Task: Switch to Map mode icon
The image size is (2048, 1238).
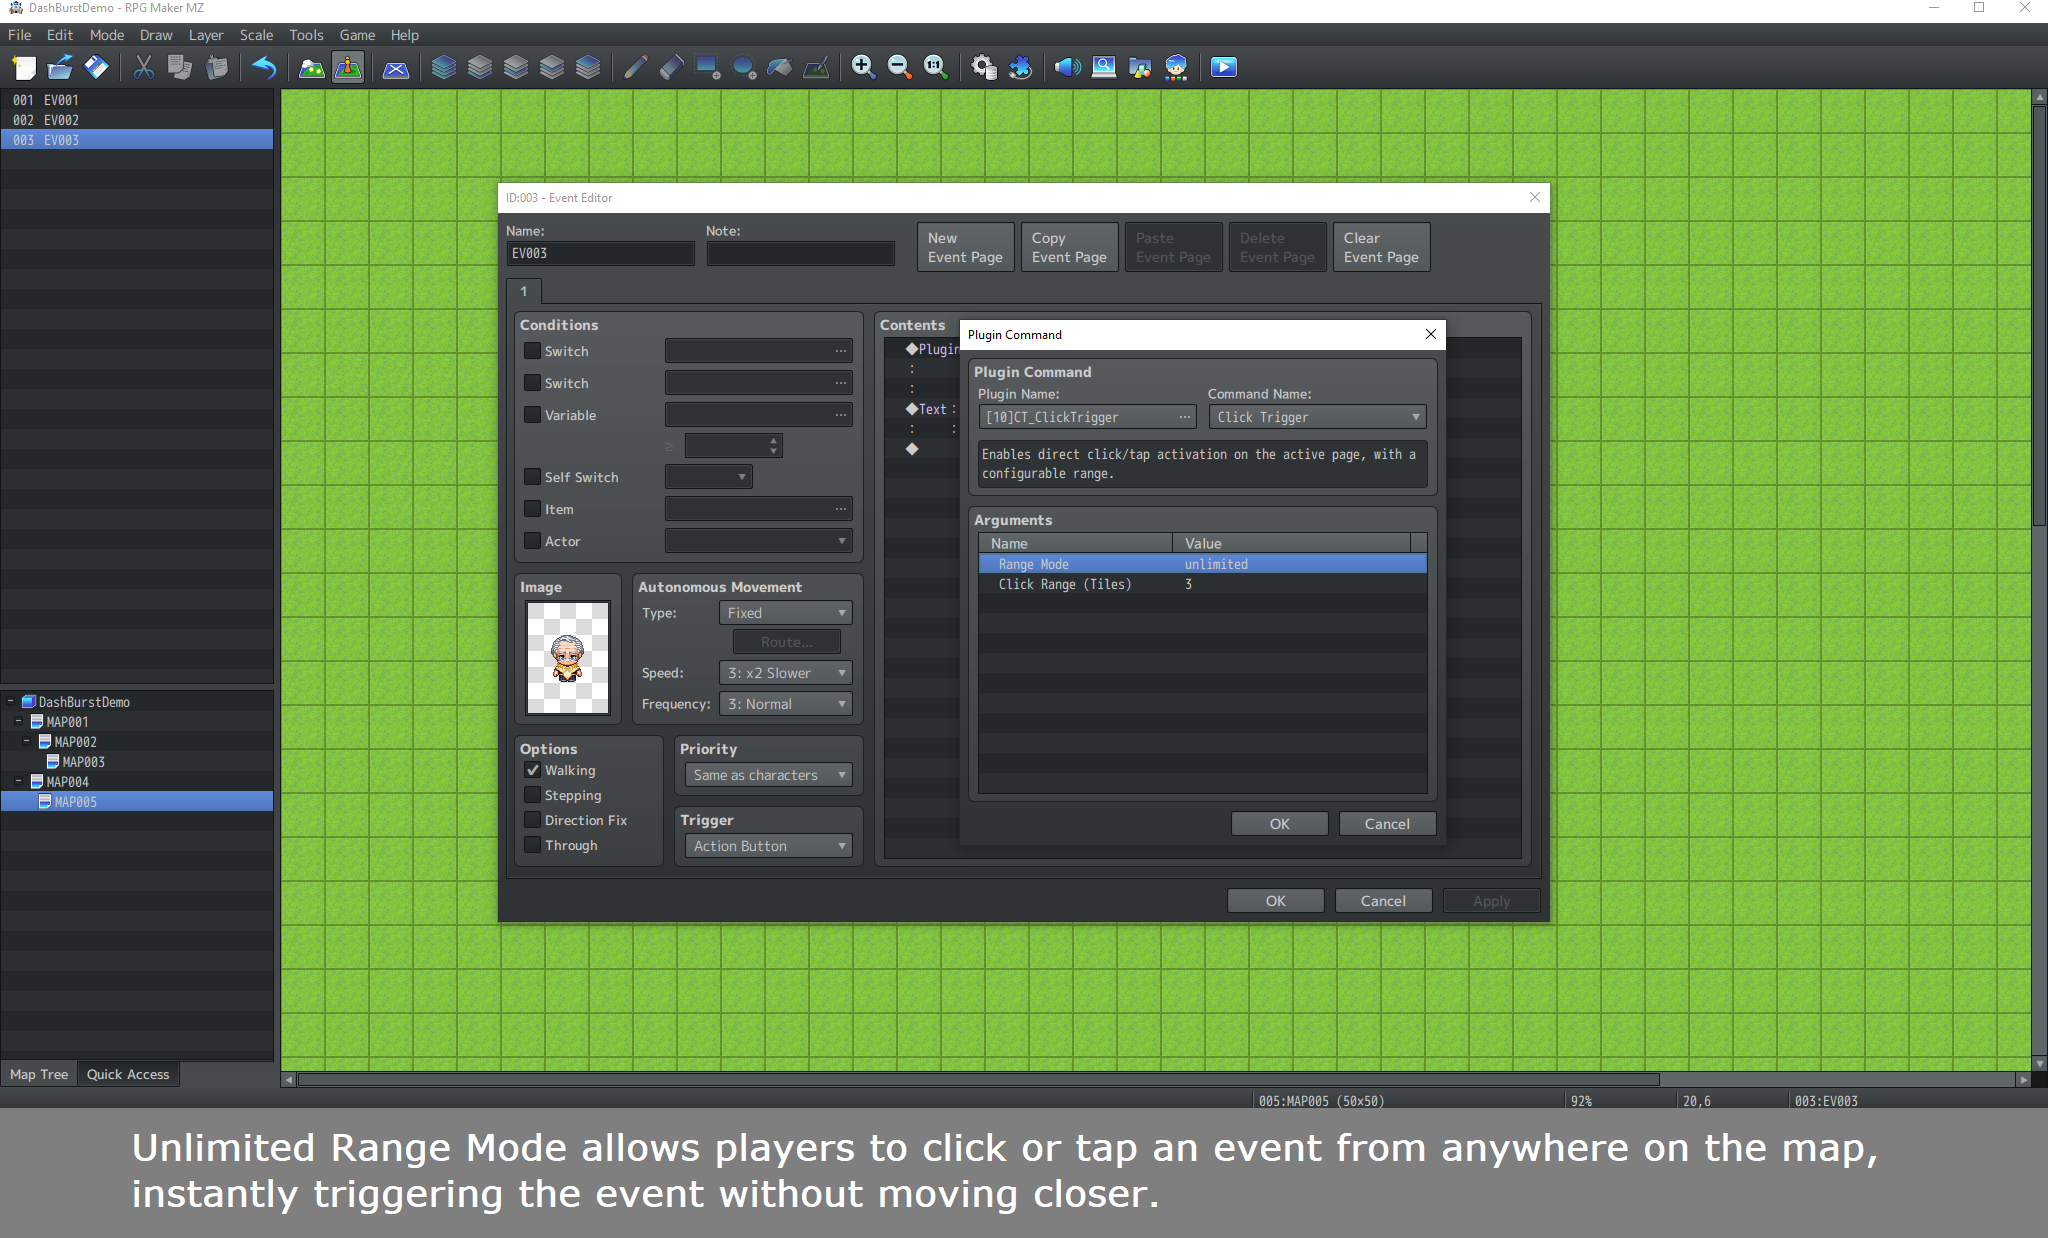Action: [312, 67]
